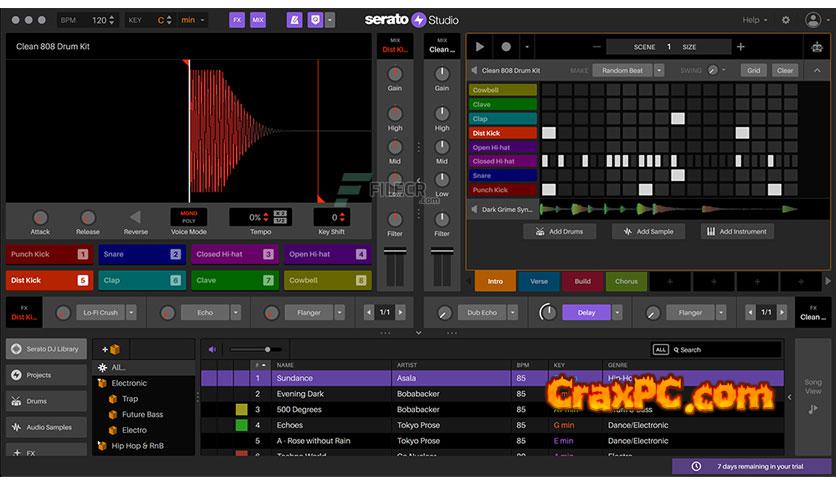Open the Lo-Fi Crush effect dropdown

(130, 313)
